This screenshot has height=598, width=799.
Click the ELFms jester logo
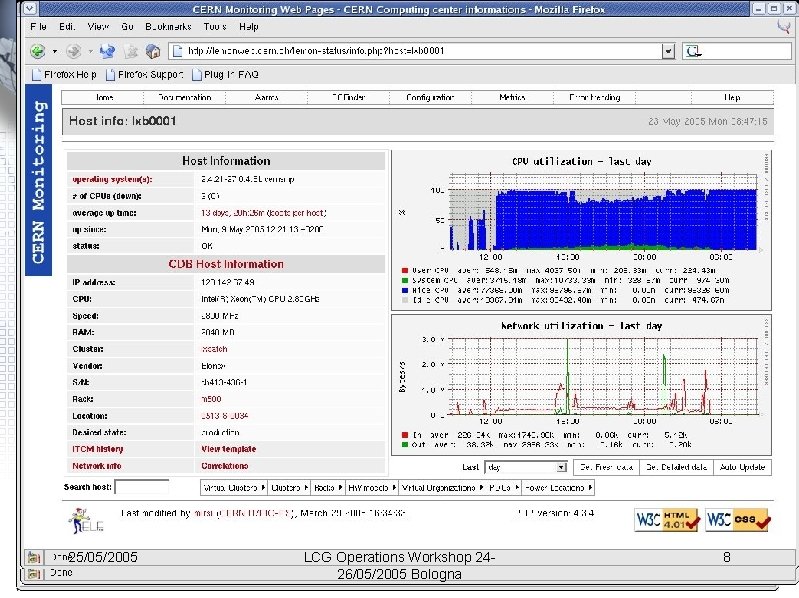click(x=86, y=520)
